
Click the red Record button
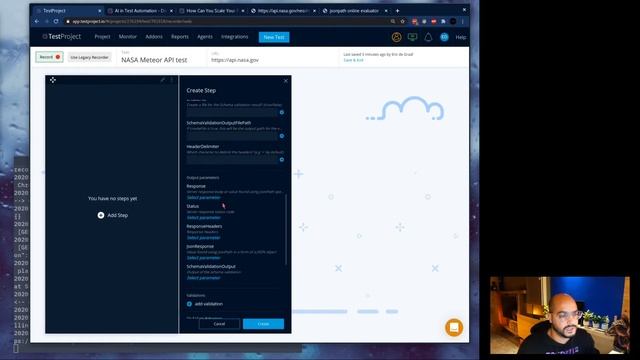(x=49, y=57)
